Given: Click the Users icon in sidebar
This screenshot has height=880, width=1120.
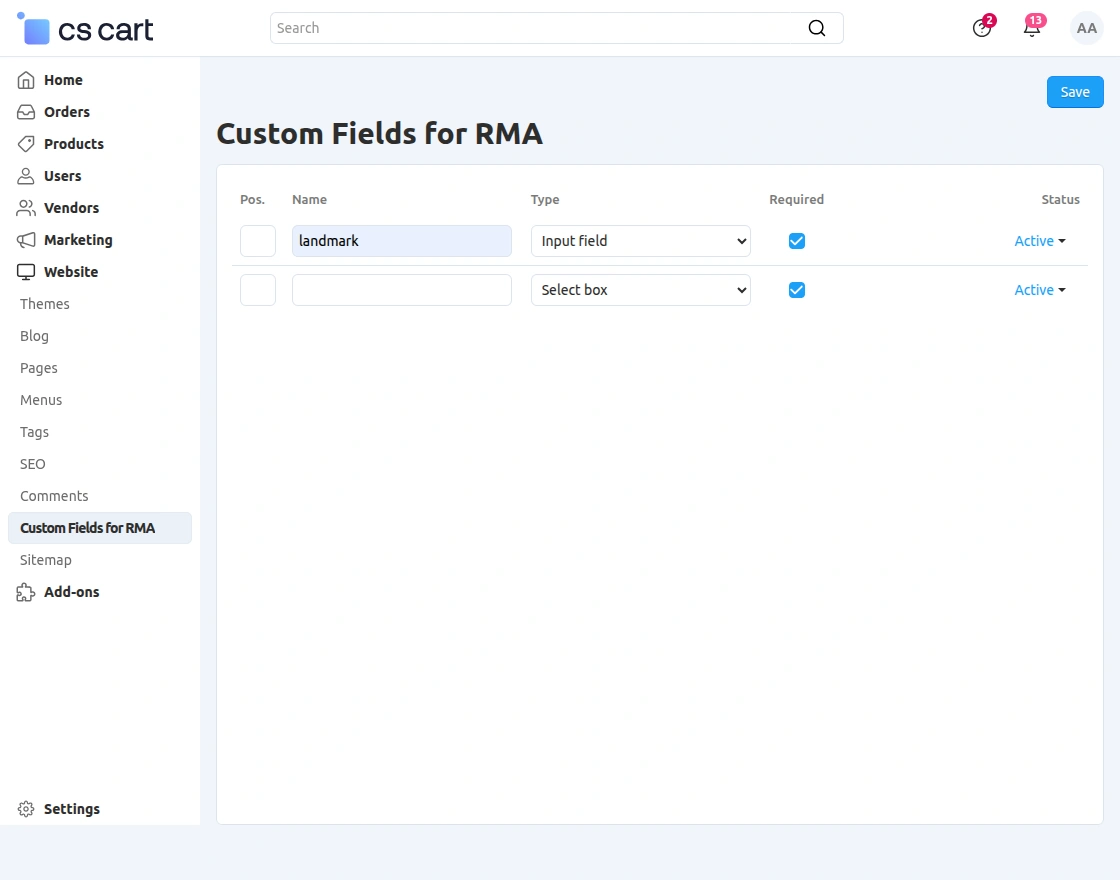Looking at the screenshot, I should [x=25, y=176].
